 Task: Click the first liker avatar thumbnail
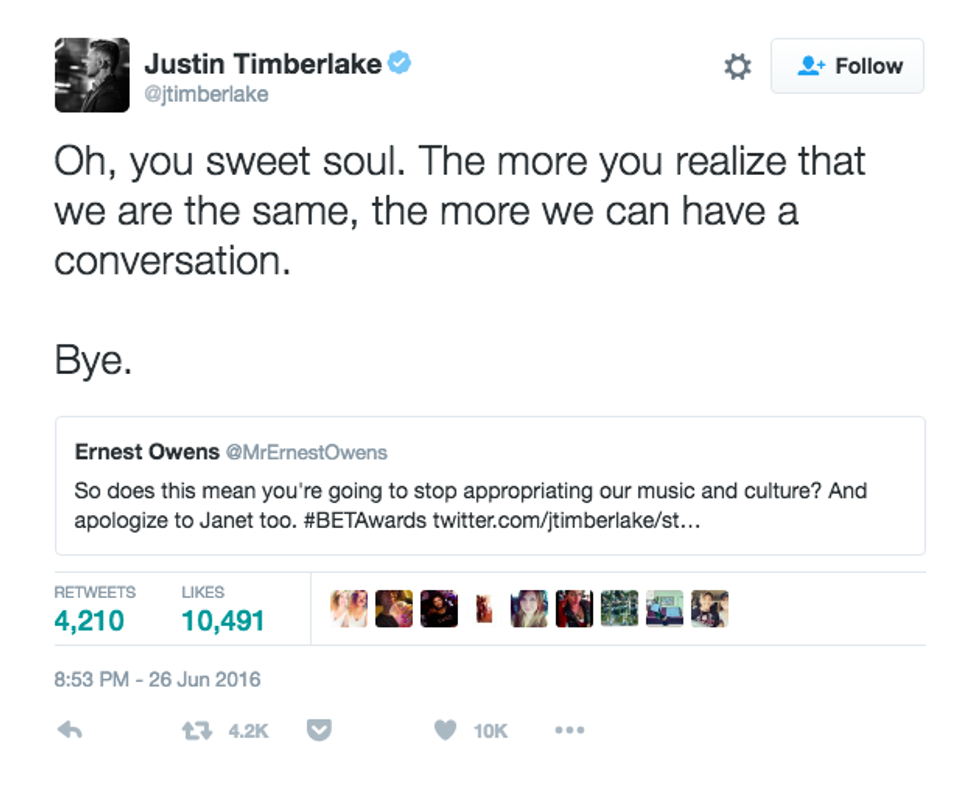(349, 608)
